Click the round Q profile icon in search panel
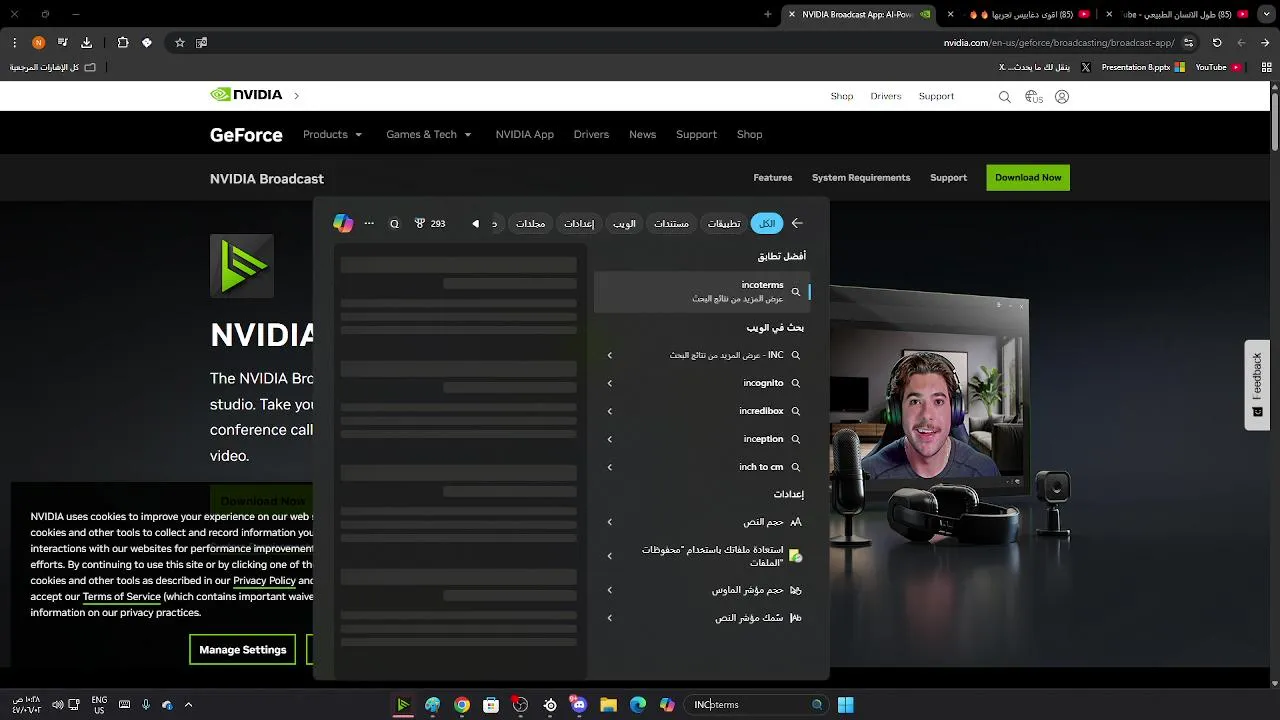The height and width of the screenshot is (720, 1280). point(394,224)
